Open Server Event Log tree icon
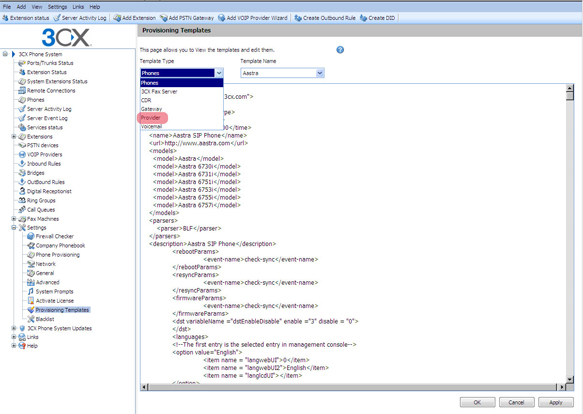The height and width of the screenshot is (414, 583). (22, 118)
